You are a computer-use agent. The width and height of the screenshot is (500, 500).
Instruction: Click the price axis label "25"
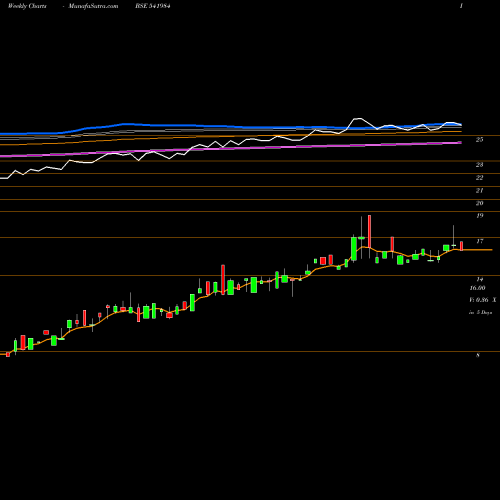tap(479, 140)
